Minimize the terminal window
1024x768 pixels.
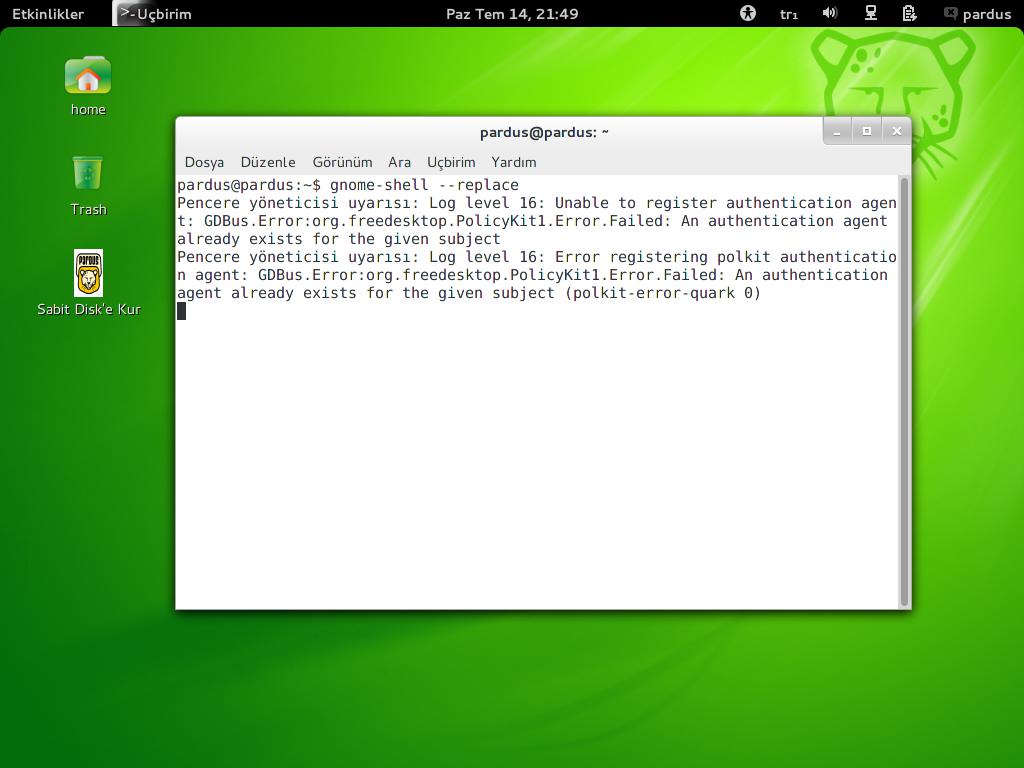tap(837, 131)
